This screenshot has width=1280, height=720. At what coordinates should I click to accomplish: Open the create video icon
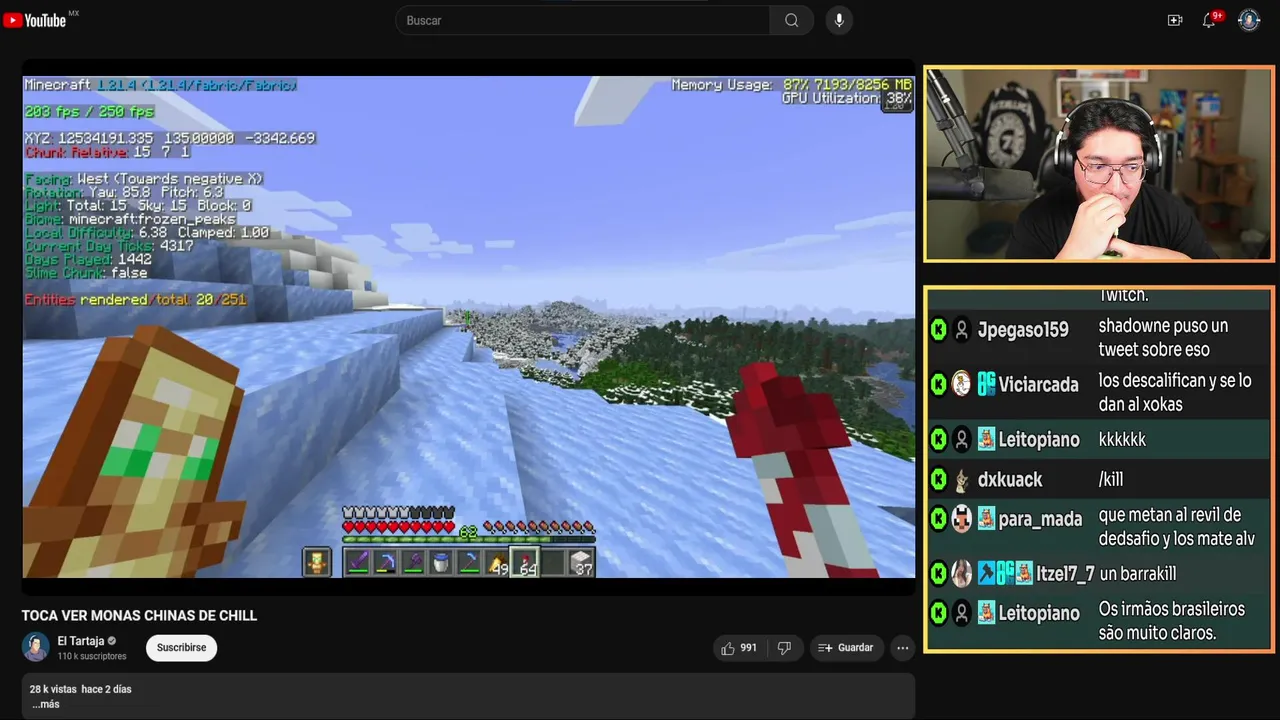pyautogui.click(x=1175, y=20)
